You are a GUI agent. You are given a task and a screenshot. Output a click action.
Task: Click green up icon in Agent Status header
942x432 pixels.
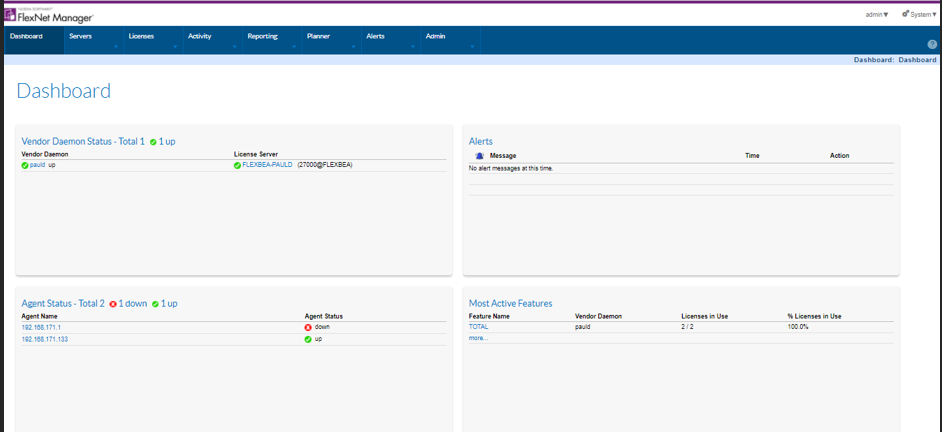155,304
